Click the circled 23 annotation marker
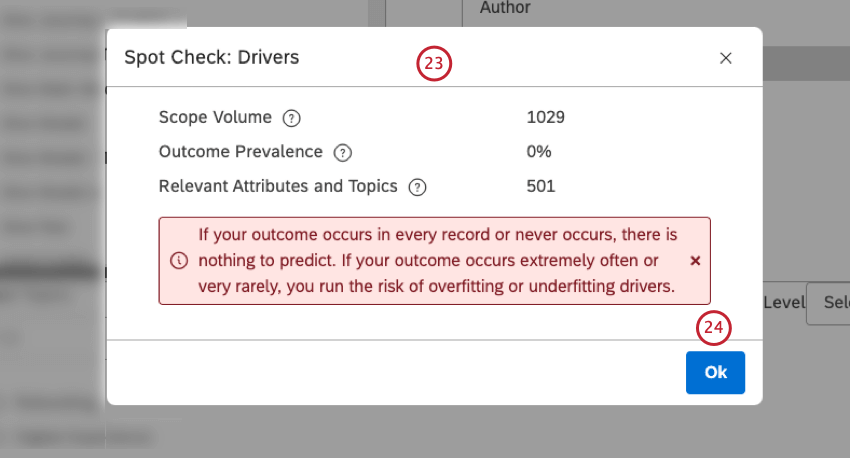This screenshot has width=850, height=458. pos(434,64)
